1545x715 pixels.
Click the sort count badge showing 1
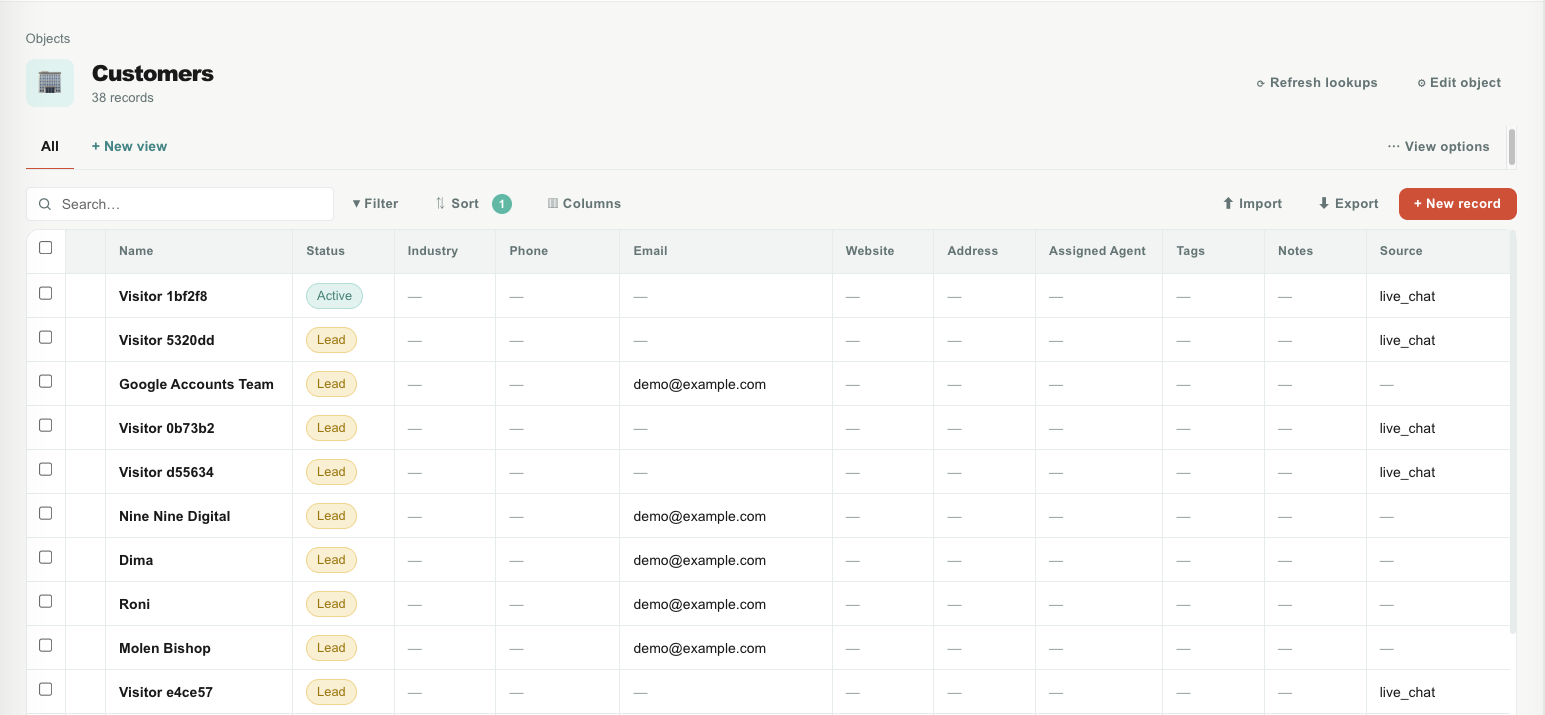pos(502,204)
